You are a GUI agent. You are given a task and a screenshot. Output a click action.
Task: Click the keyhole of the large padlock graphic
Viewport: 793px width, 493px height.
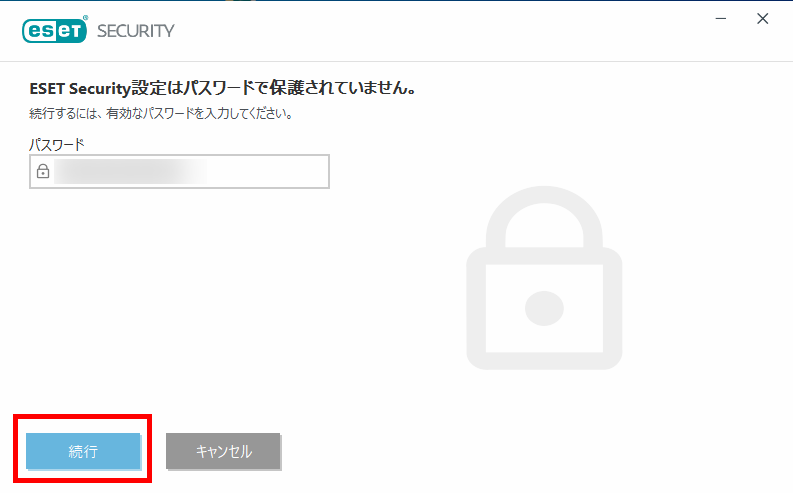point(544,308)
